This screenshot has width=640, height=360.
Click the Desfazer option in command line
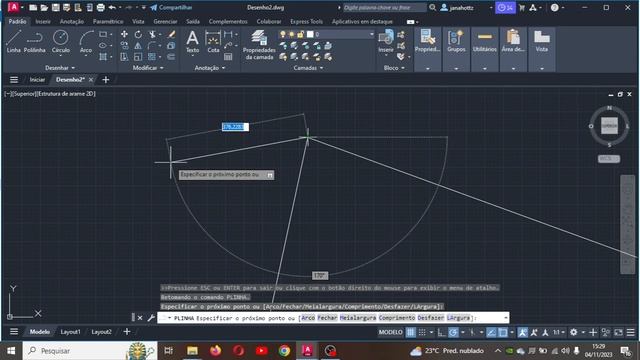click(431, 318)
